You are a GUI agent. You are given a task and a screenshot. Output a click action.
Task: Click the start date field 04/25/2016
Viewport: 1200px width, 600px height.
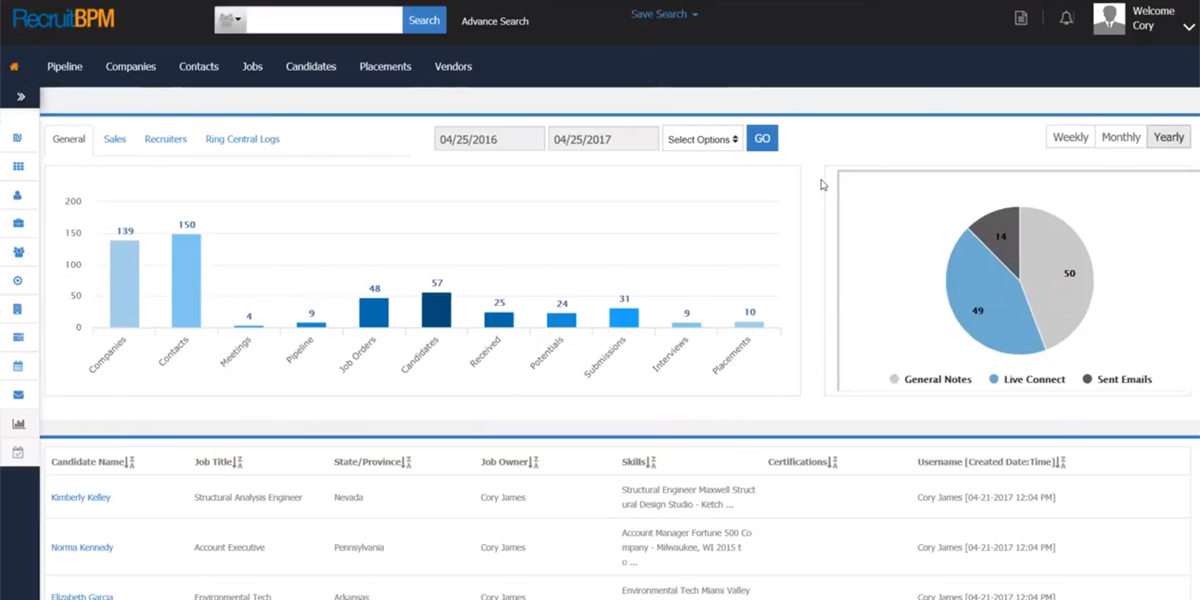[489, 139]
